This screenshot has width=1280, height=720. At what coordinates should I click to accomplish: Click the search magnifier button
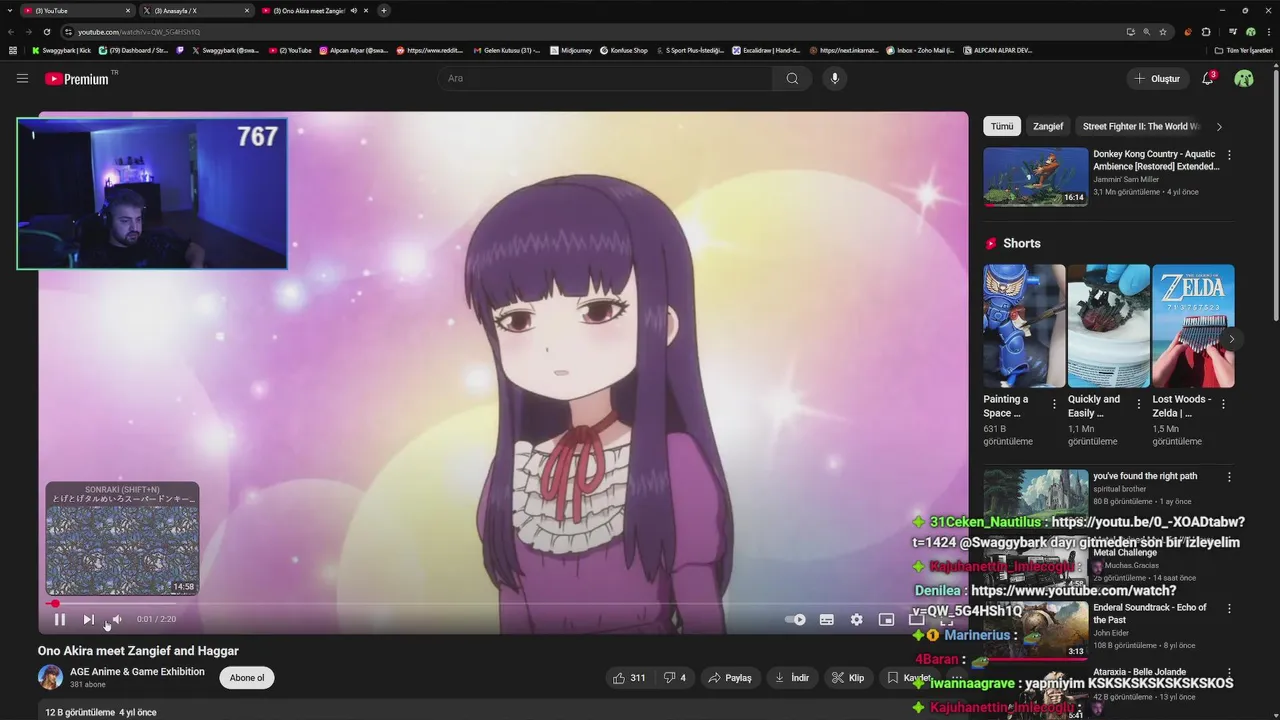click(792, 78)
